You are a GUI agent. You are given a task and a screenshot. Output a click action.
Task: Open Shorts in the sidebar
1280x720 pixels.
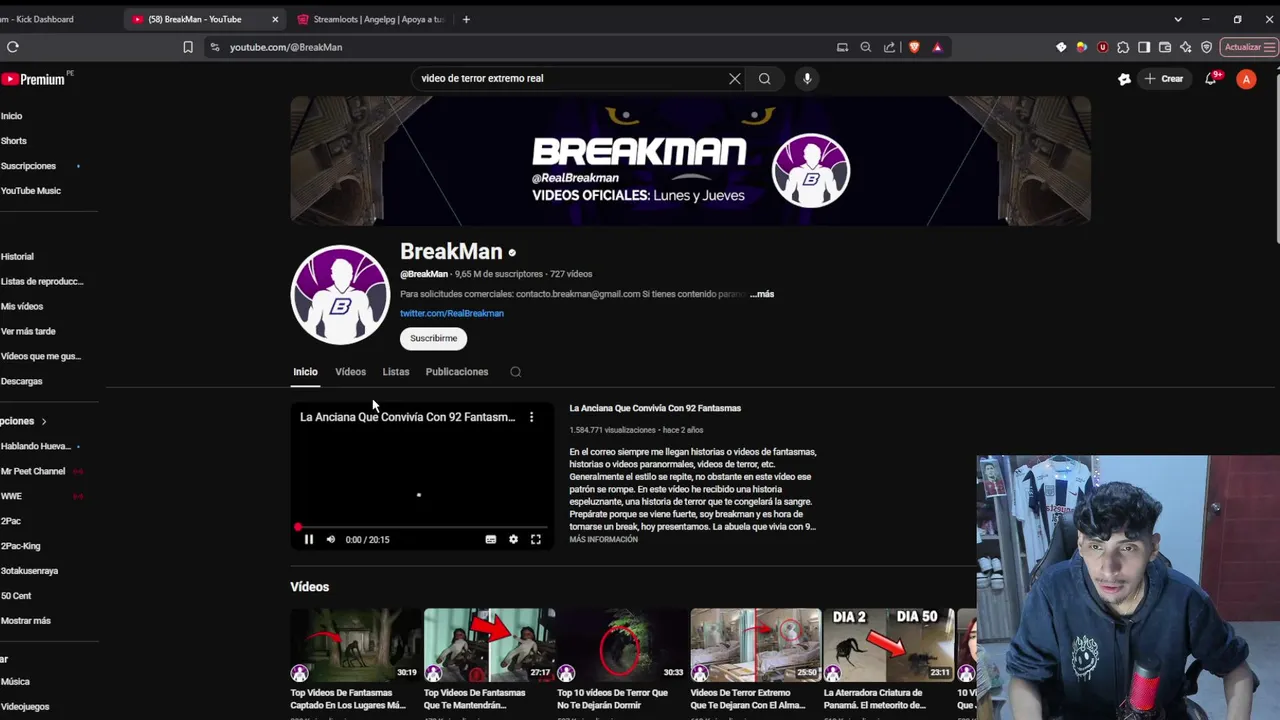pos(14,141)
